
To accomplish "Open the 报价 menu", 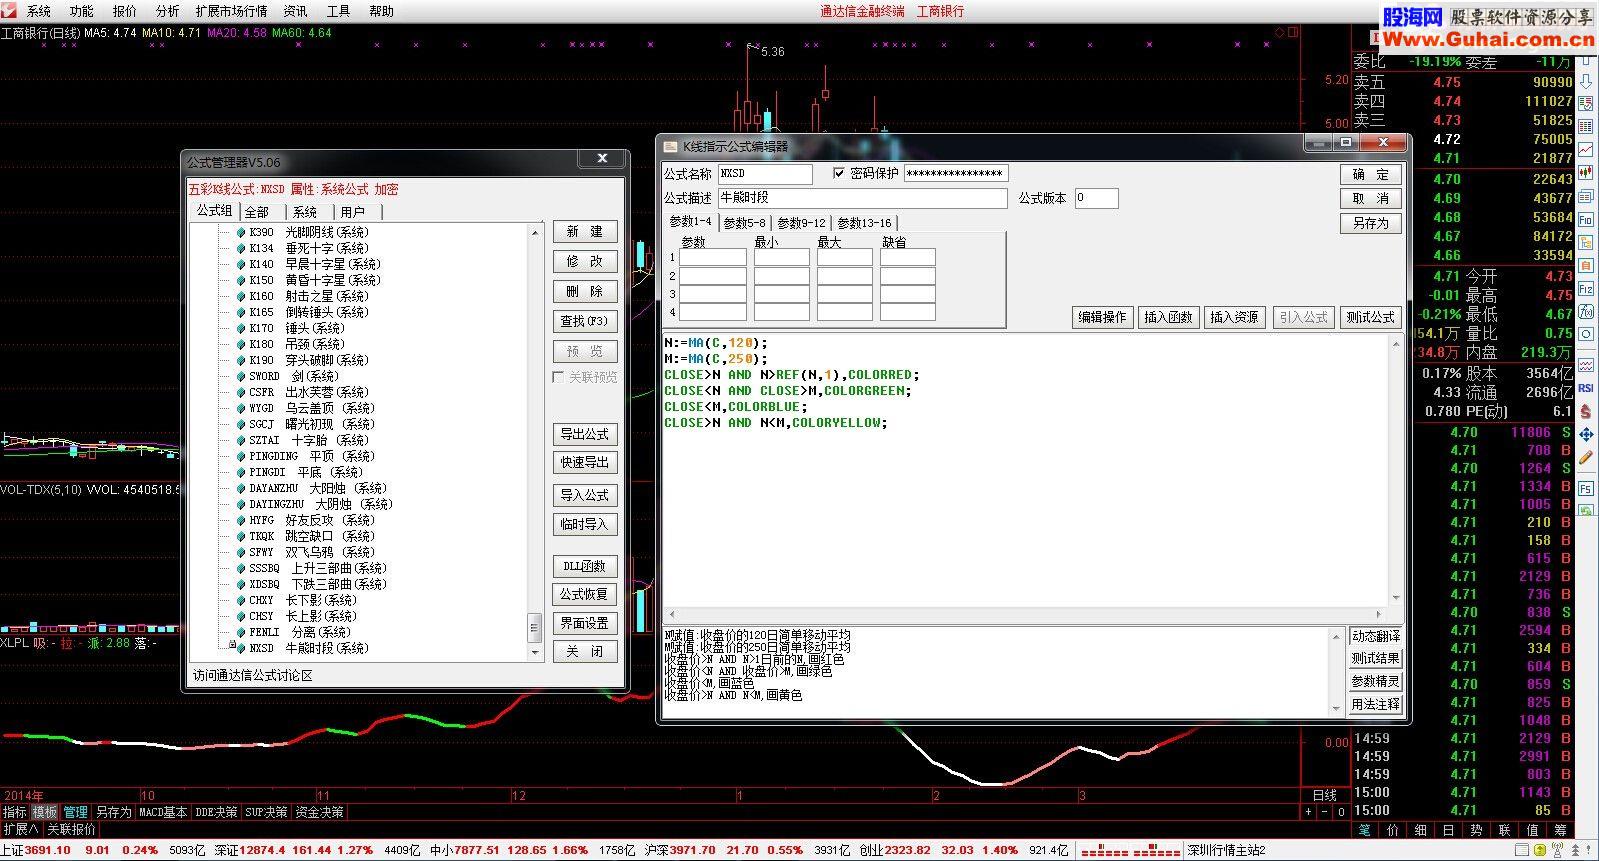I will tap(124, 11).
